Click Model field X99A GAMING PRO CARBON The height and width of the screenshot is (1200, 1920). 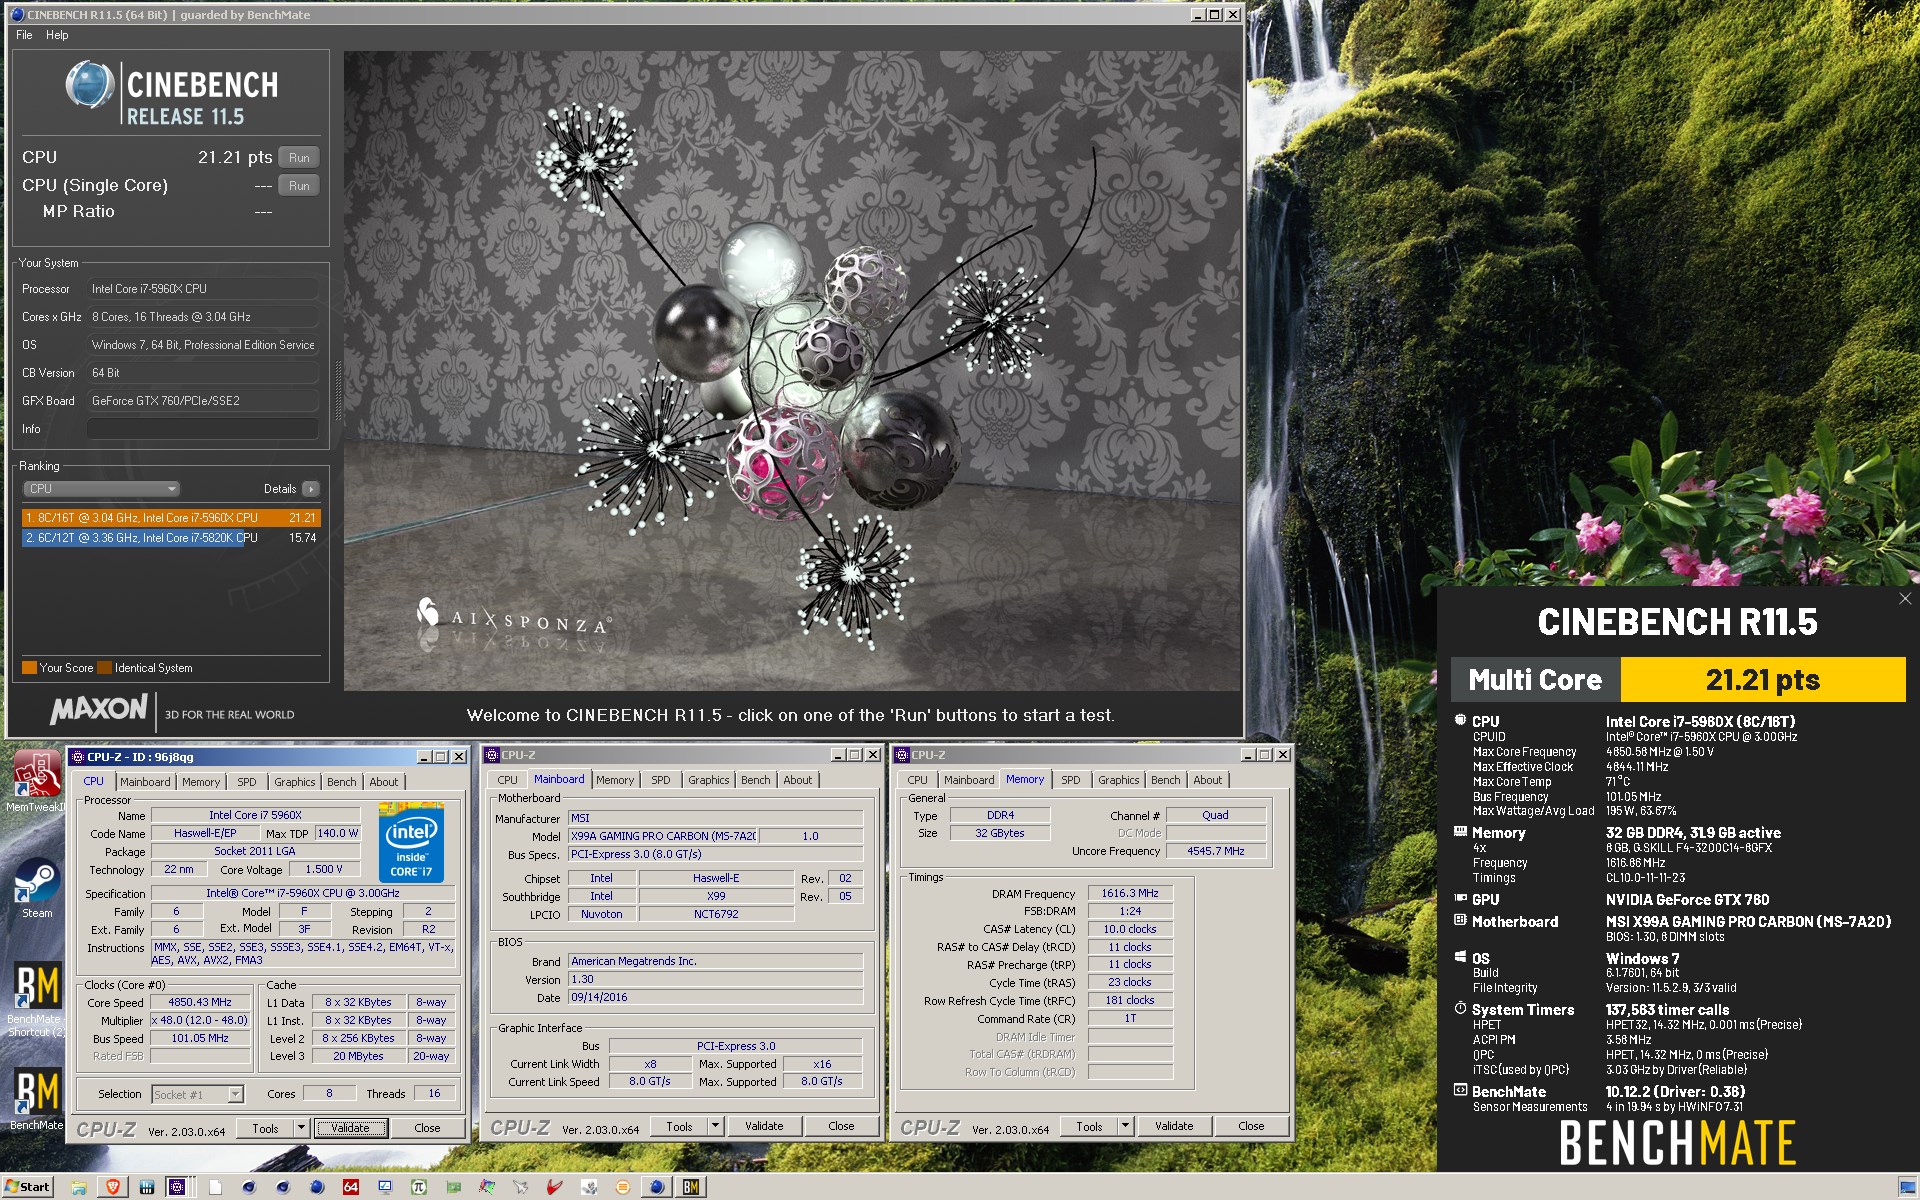[663, 836]
